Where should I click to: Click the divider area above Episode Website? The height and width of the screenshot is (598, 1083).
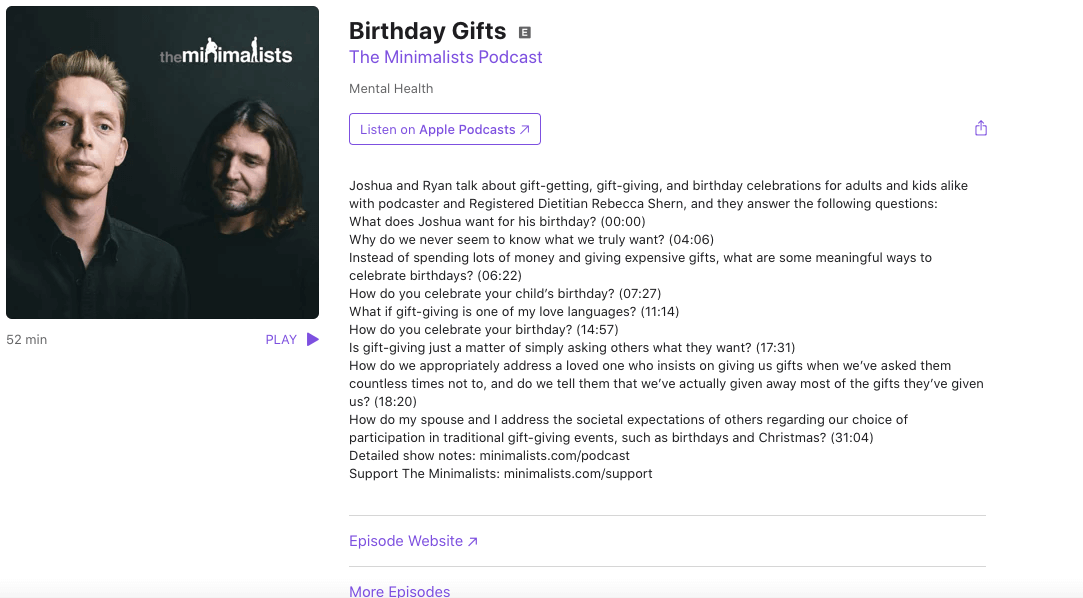pos(667,514)
